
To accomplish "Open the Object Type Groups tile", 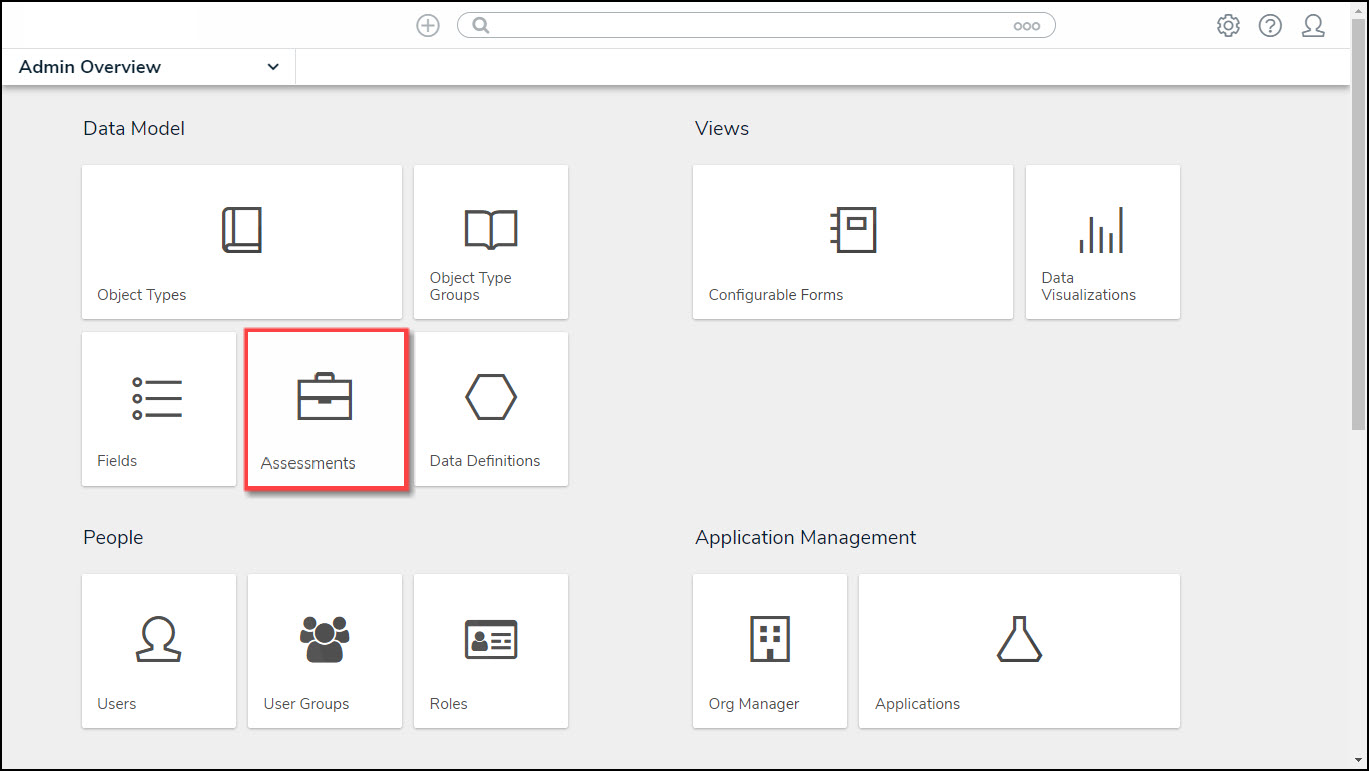I will pyautogui.click(x=490, y=242).
